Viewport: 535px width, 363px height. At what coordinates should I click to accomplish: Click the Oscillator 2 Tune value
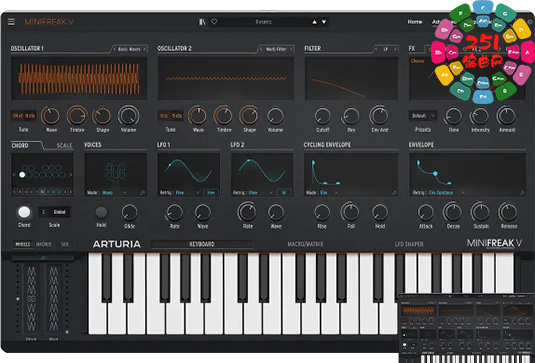click(x=171, y=116)
